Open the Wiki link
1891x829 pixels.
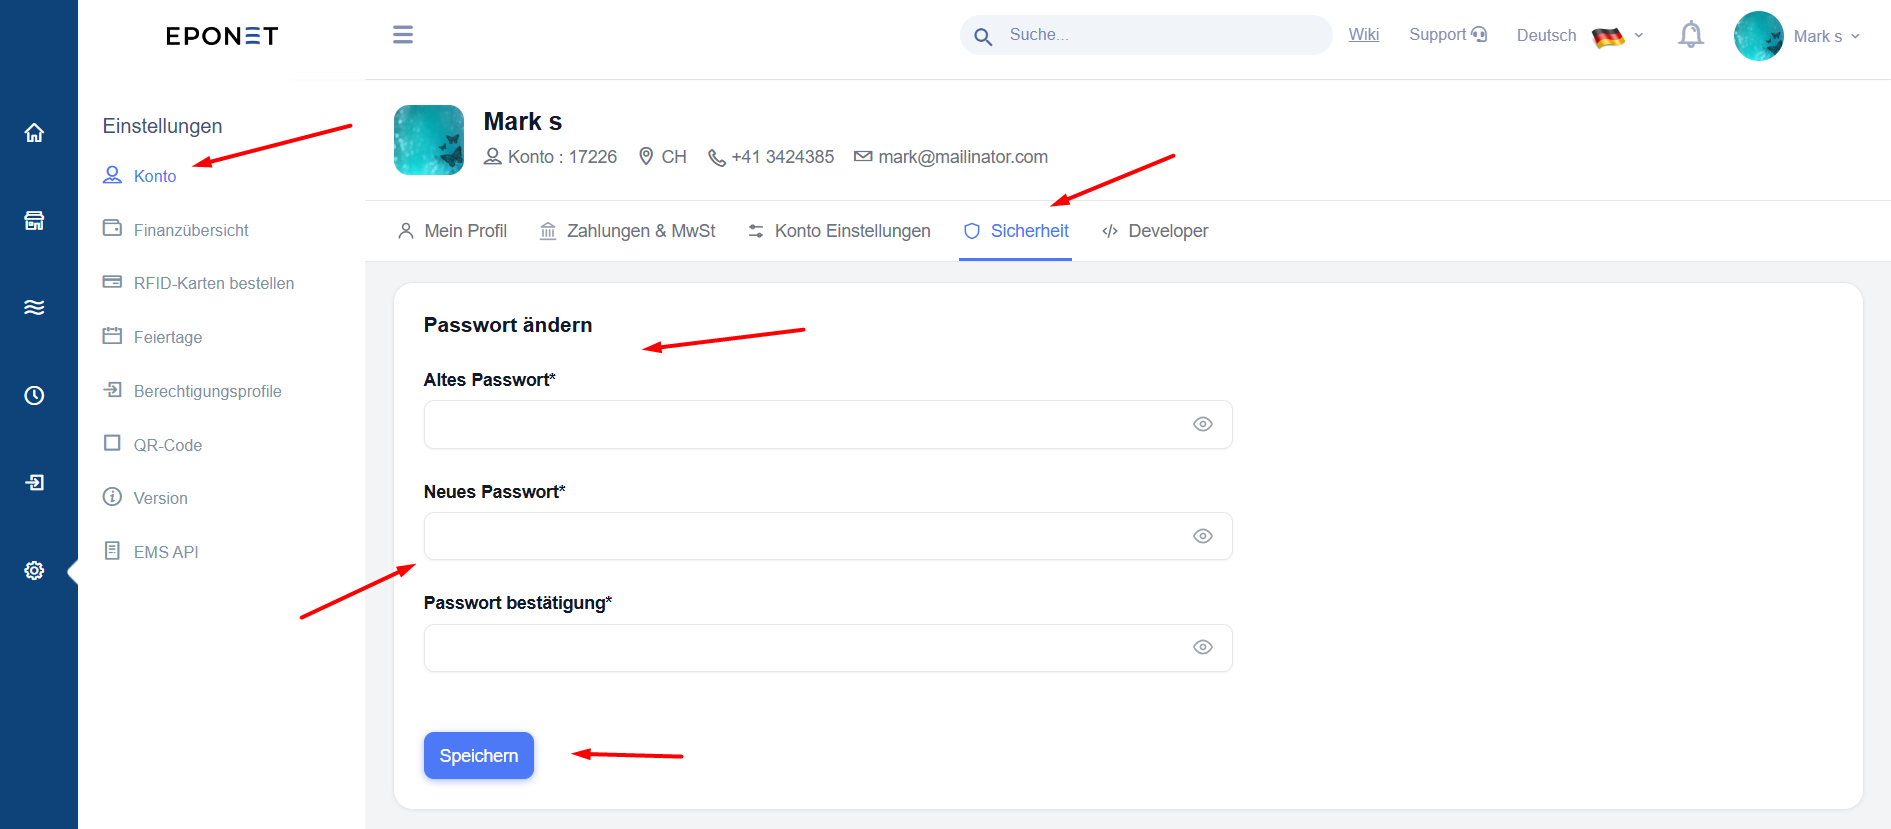click(x=1364, y=35)
